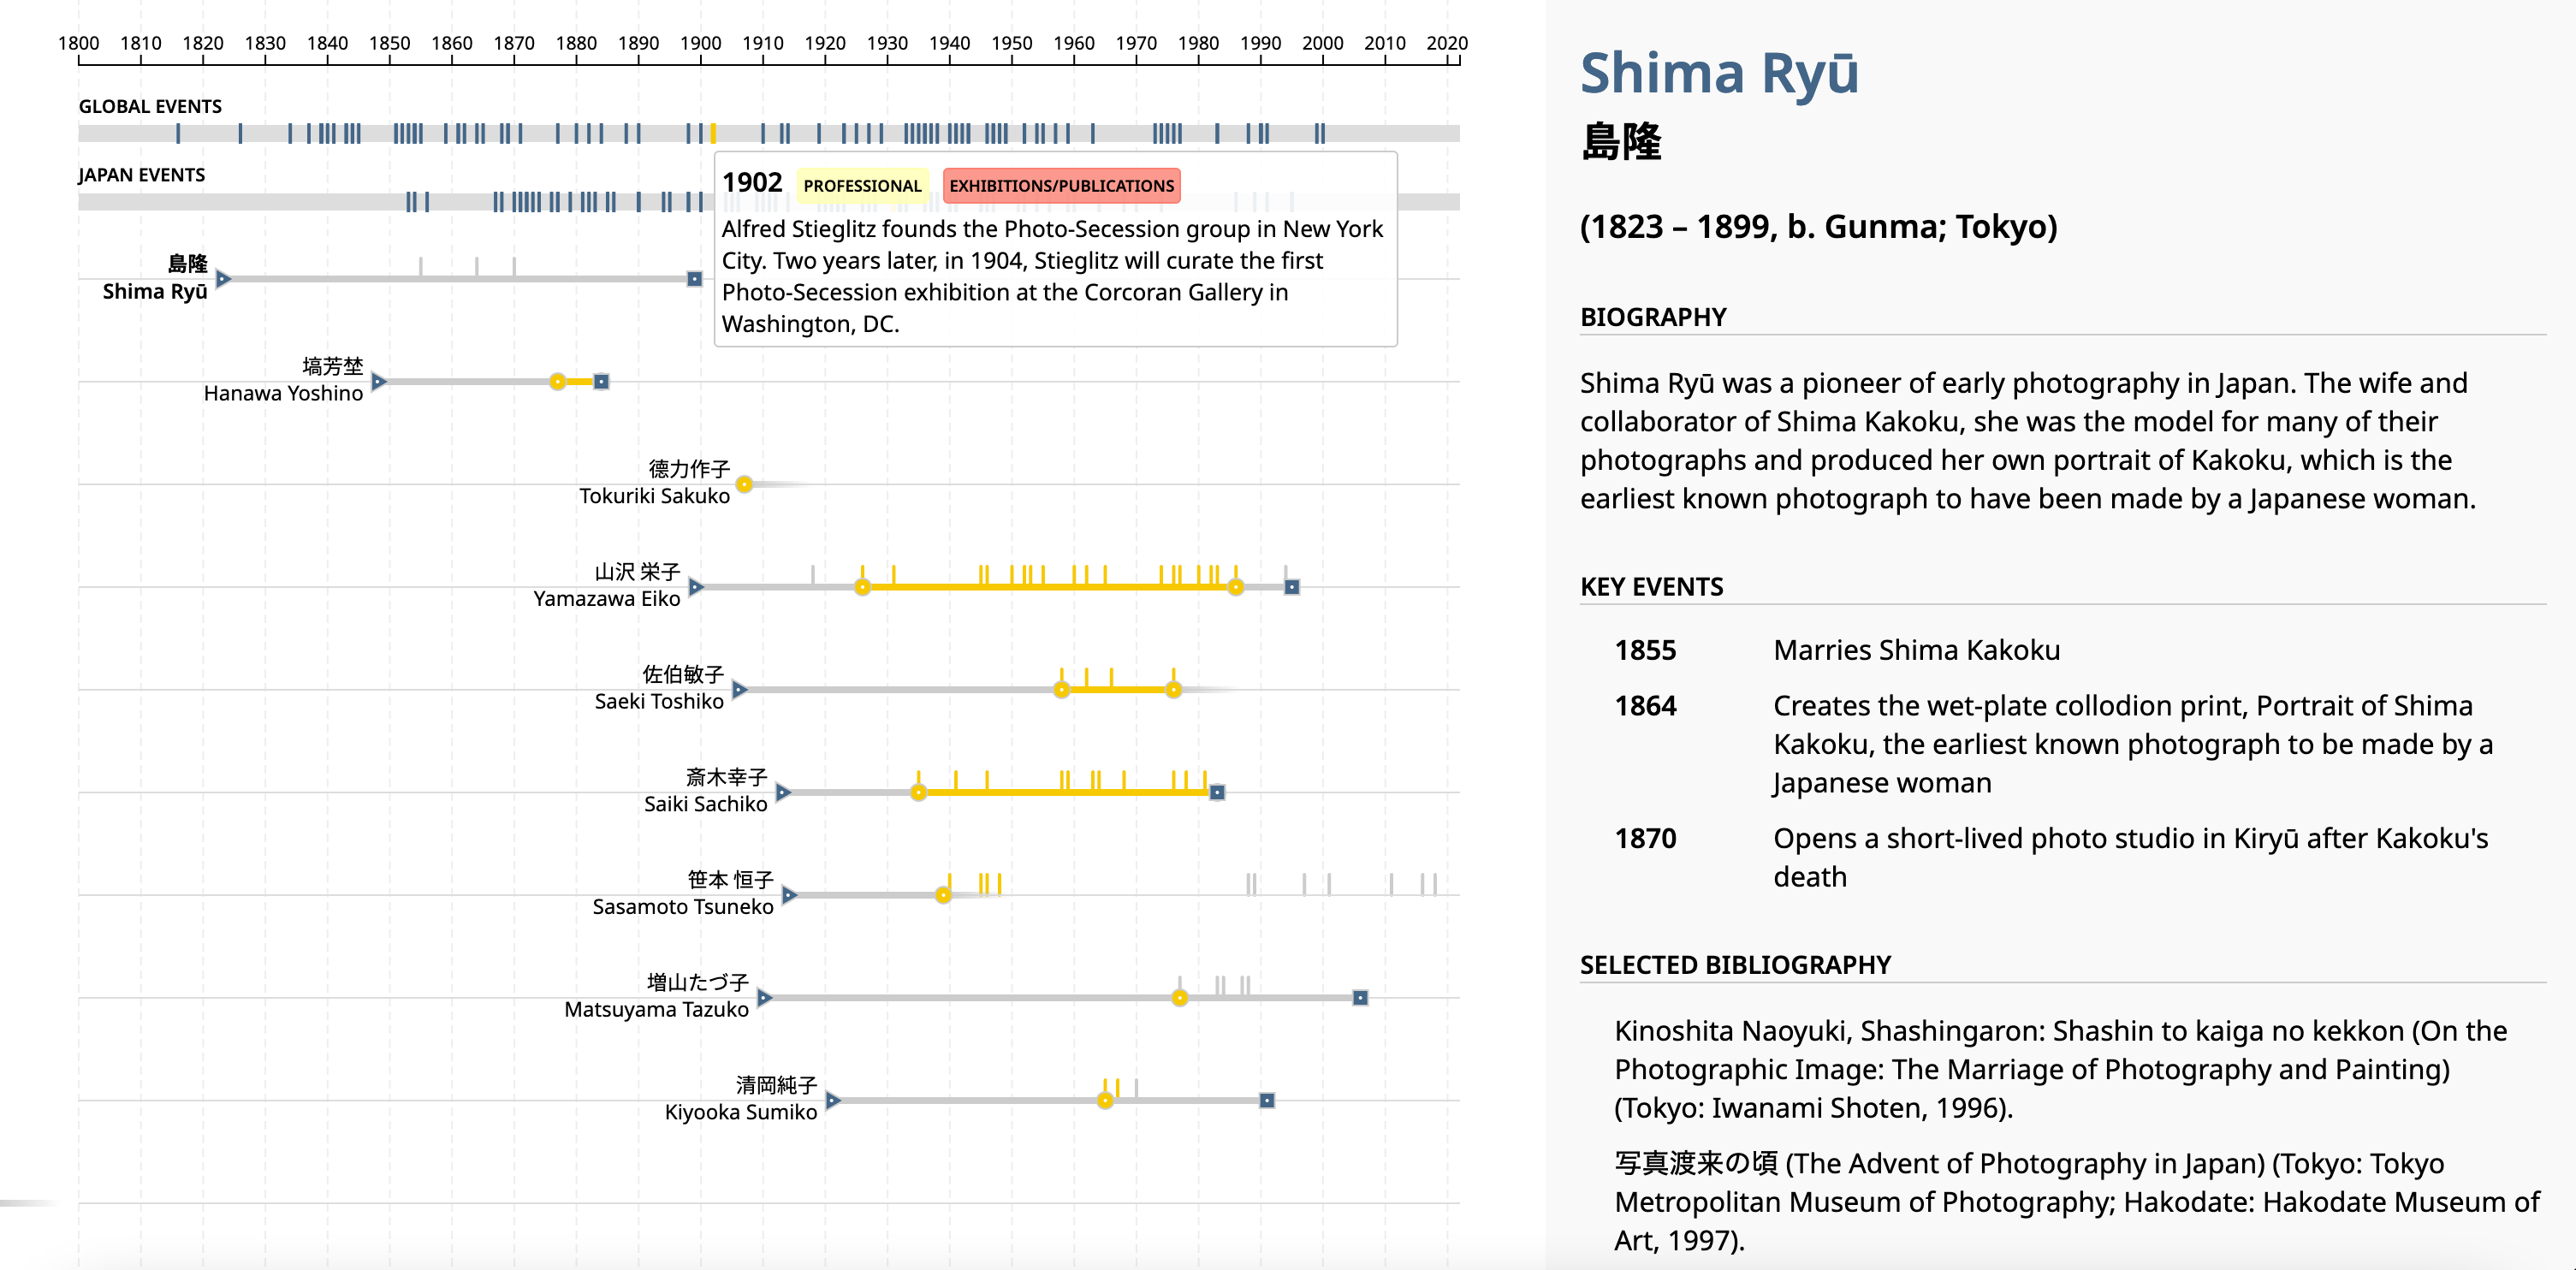Click Yamazawa Eiko's birth triangle marker
This screenshot has height=1270, width=2576.
click(696, 587)
